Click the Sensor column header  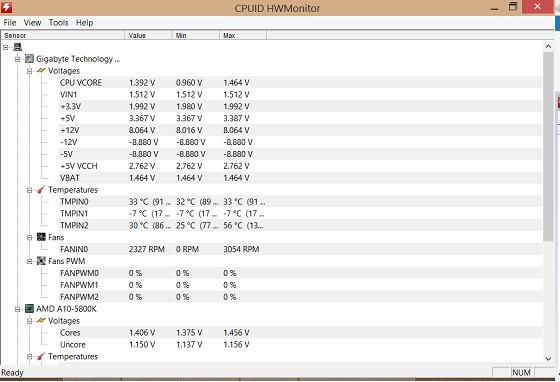(63, 35)
